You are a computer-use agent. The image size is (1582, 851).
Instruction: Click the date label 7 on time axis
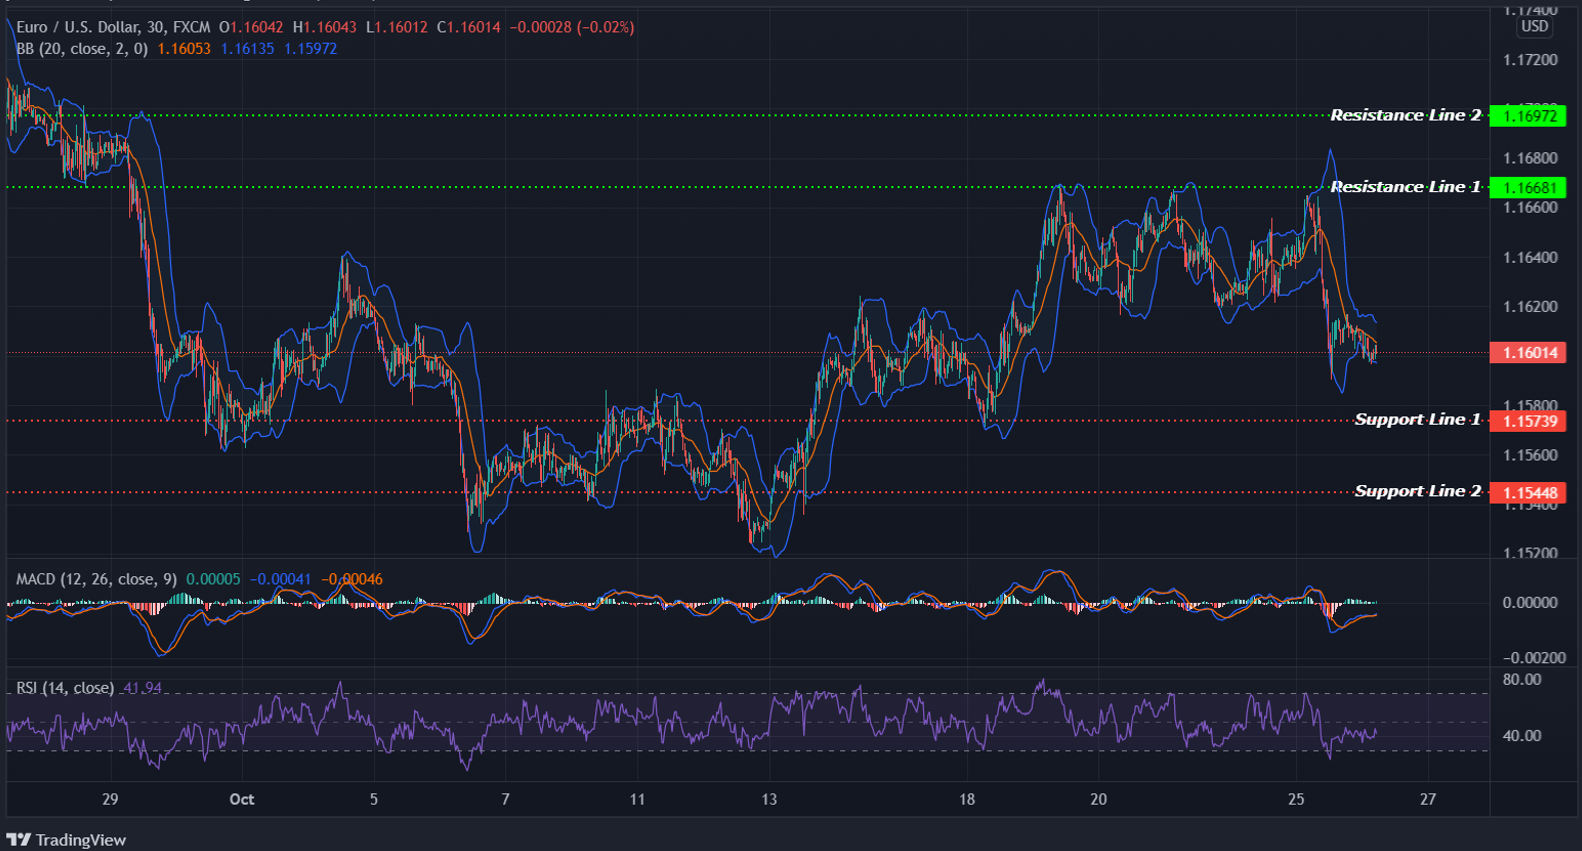tap(505, 799)
